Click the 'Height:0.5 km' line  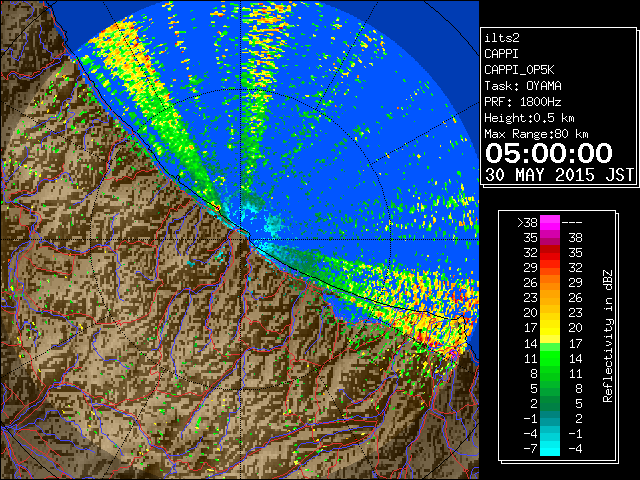529,118
